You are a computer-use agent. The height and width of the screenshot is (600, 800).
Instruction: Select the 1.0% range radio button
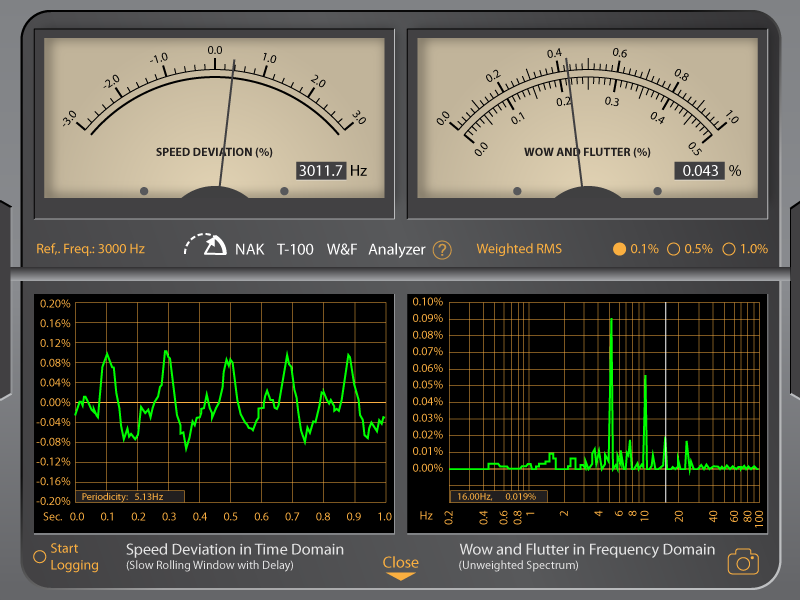729,249
